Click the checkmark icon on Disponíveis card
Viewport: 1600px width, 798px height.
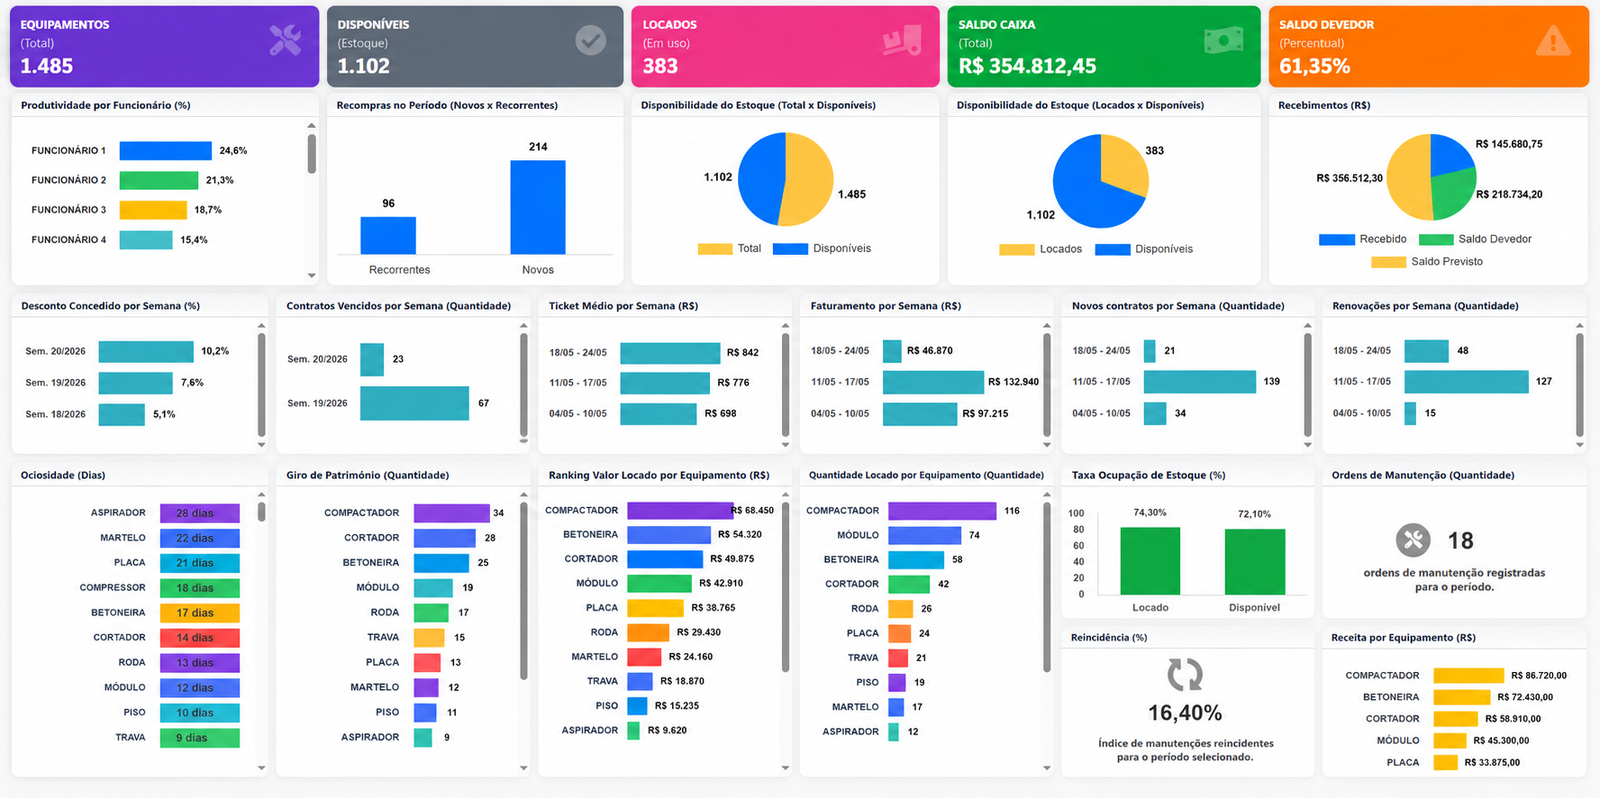[591, 40]
